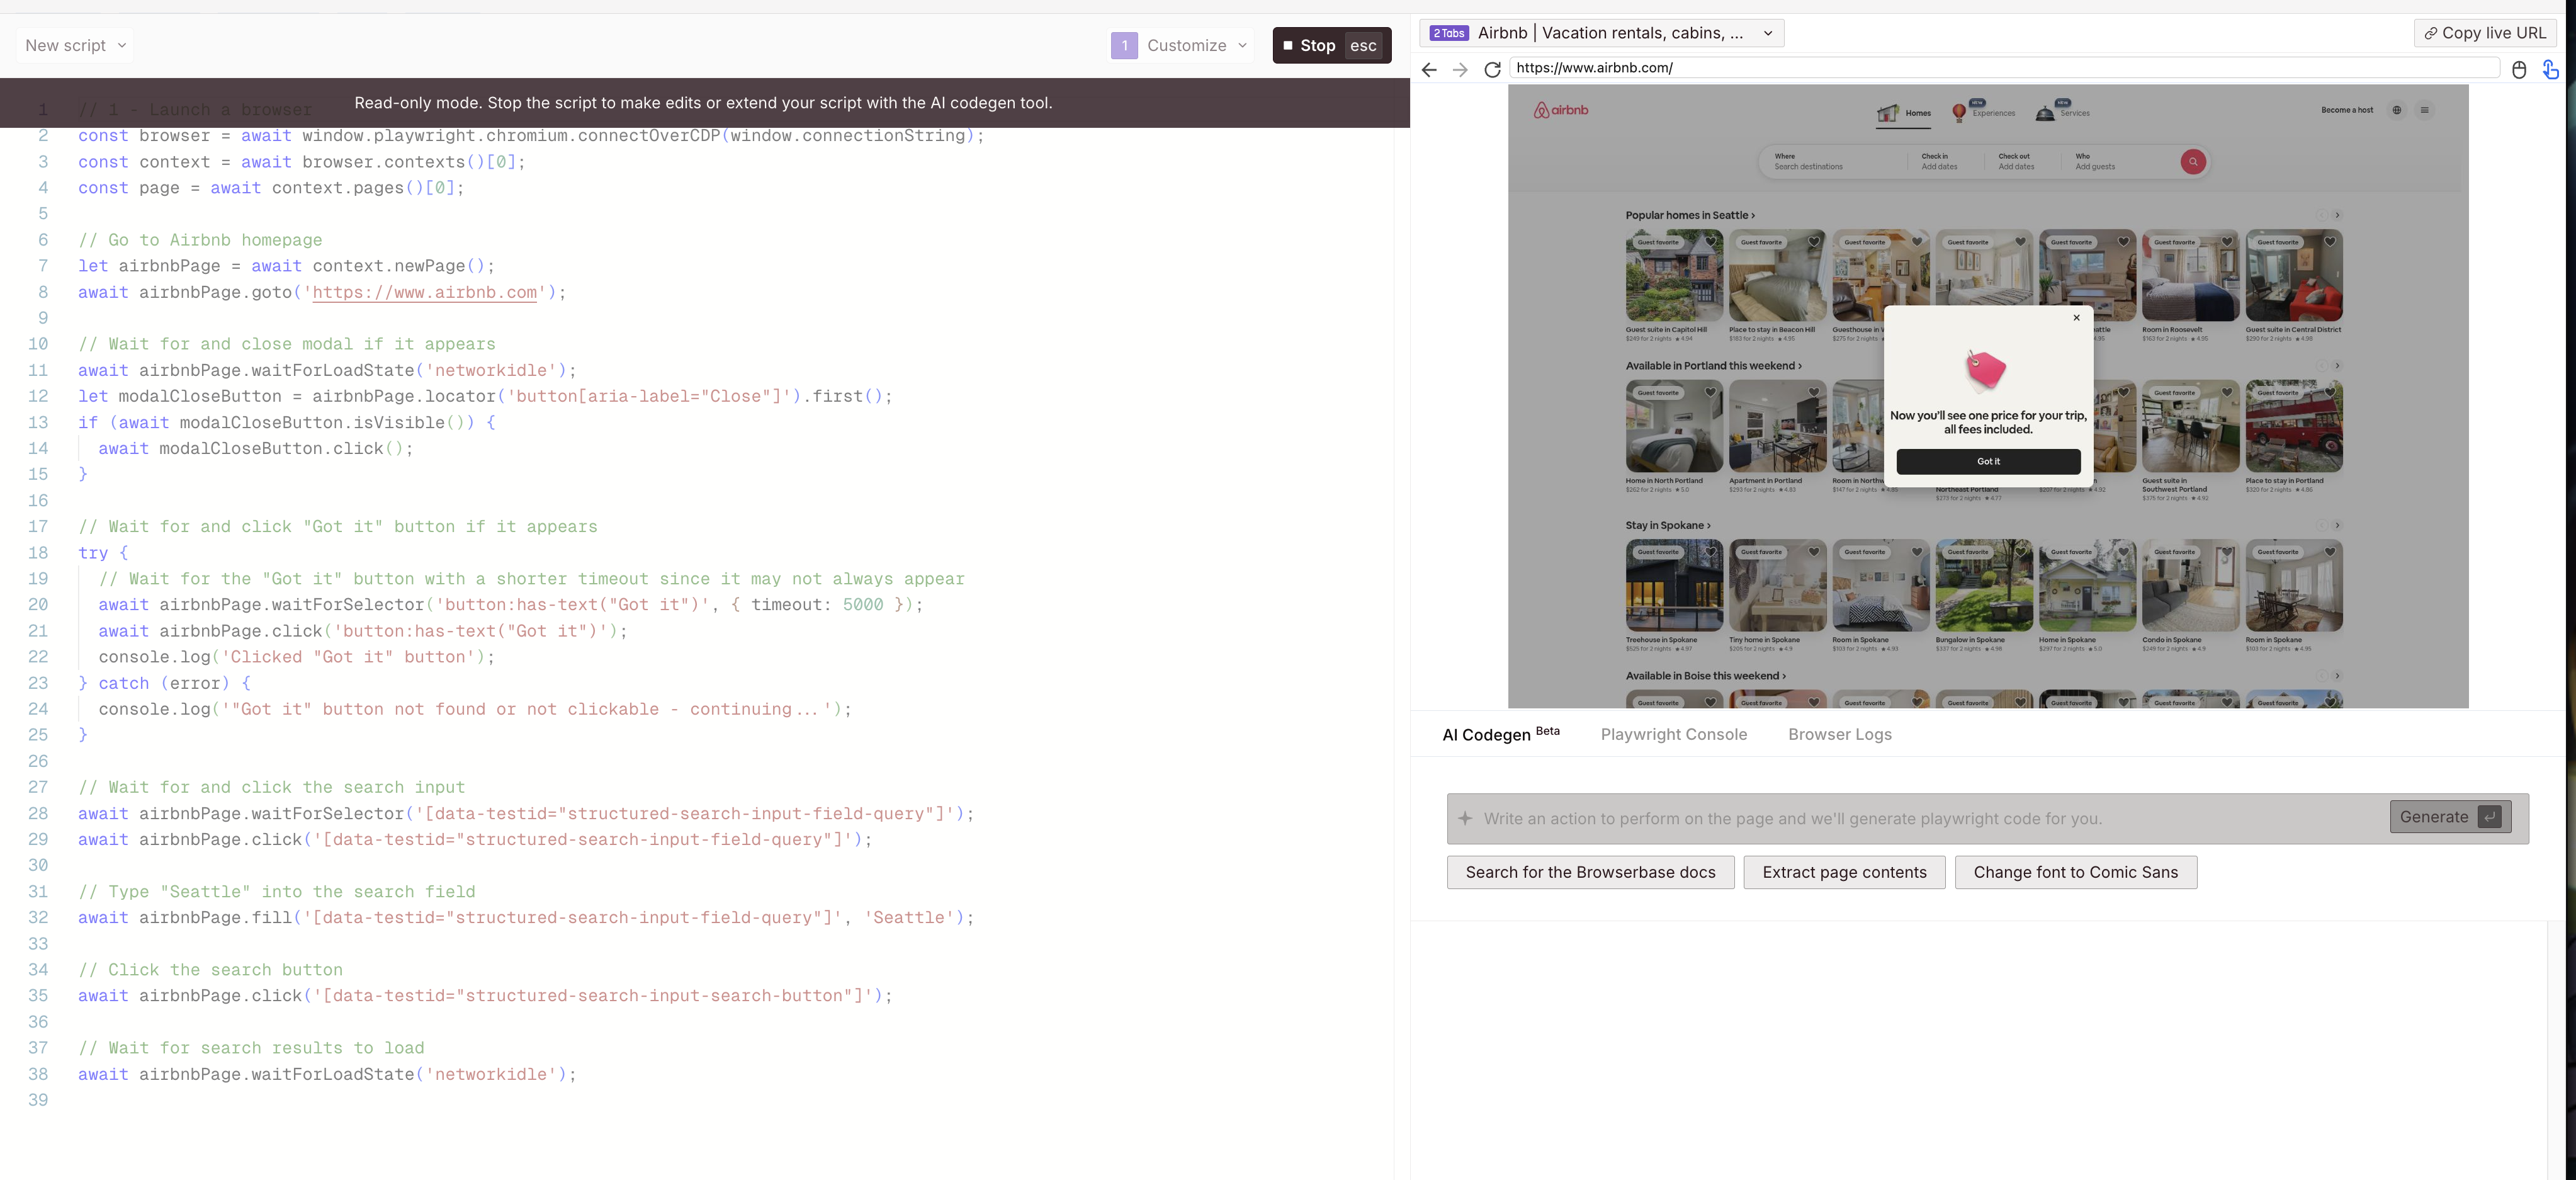Reload the live browser page

pos(1492,69)
